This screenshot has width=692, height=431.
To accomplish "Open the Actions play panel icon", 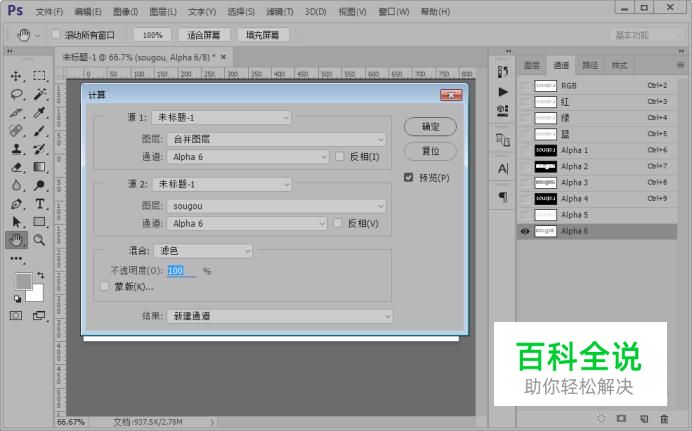I will (x=503, y=92).
